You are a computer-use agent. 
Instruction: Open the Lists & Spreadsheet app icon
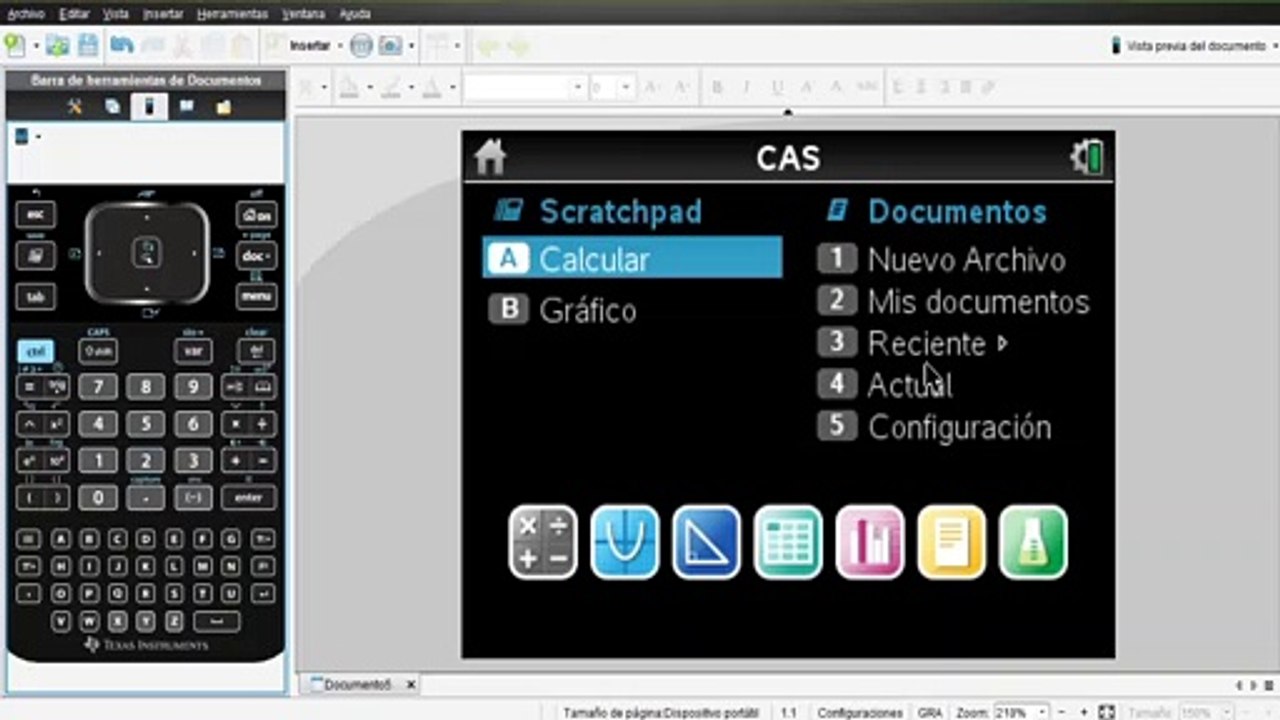788,542
